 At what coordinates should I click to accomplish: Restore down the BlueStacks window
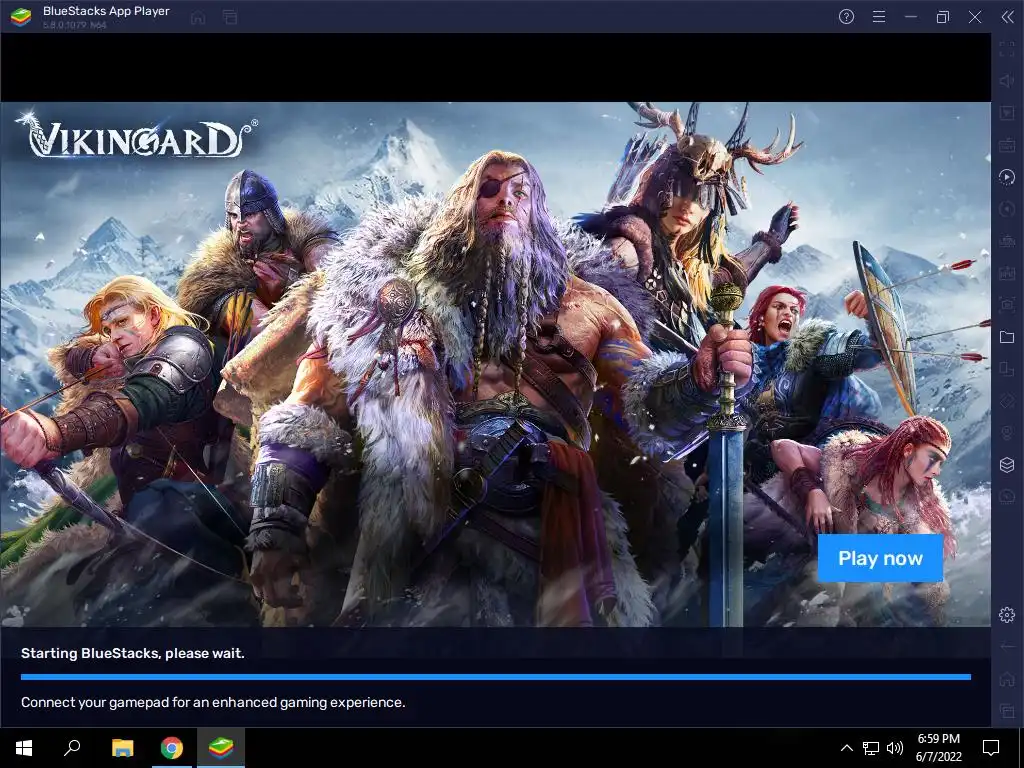(943, 17)
